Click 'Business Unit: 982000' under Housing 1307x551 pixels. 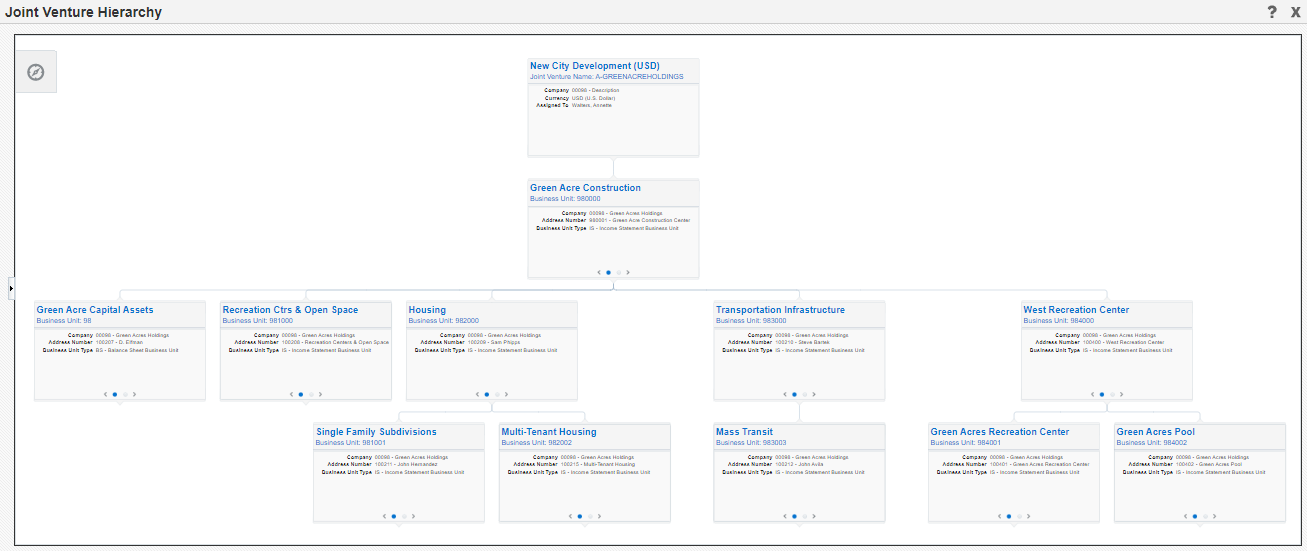(x=443, y=321)
